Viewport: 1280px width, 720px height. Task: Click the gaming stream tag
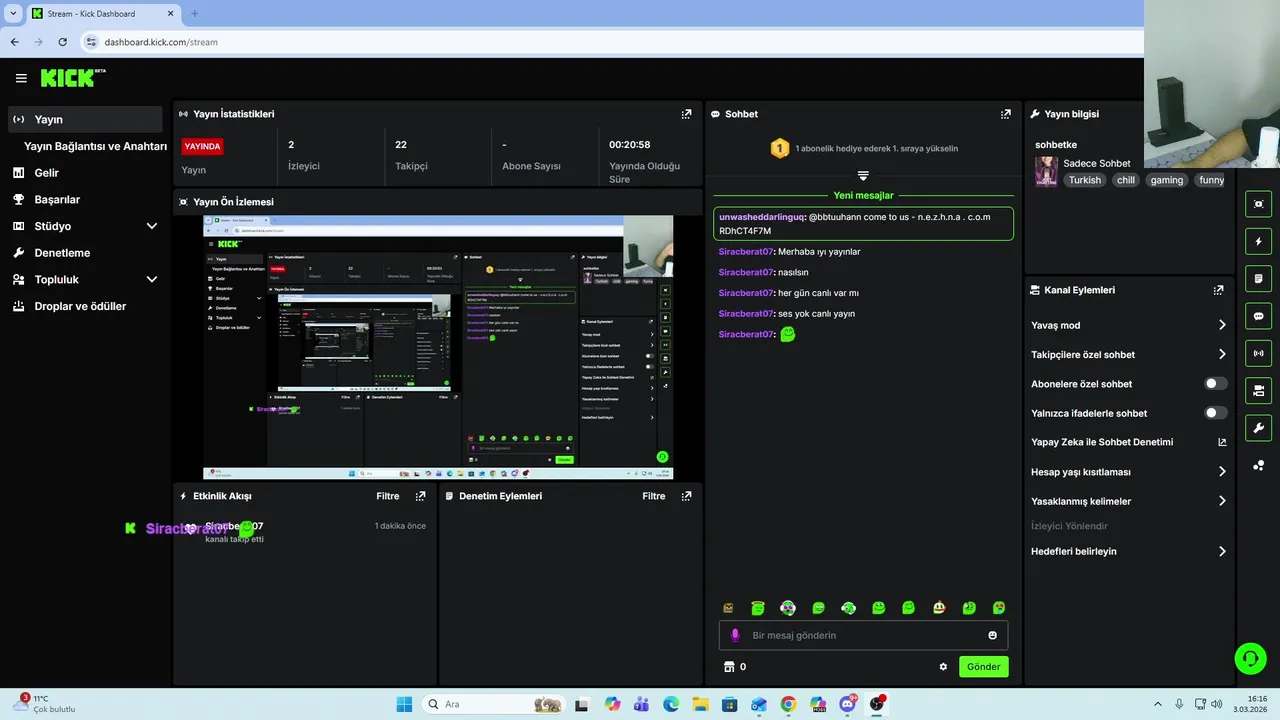tap(1166, 180)
